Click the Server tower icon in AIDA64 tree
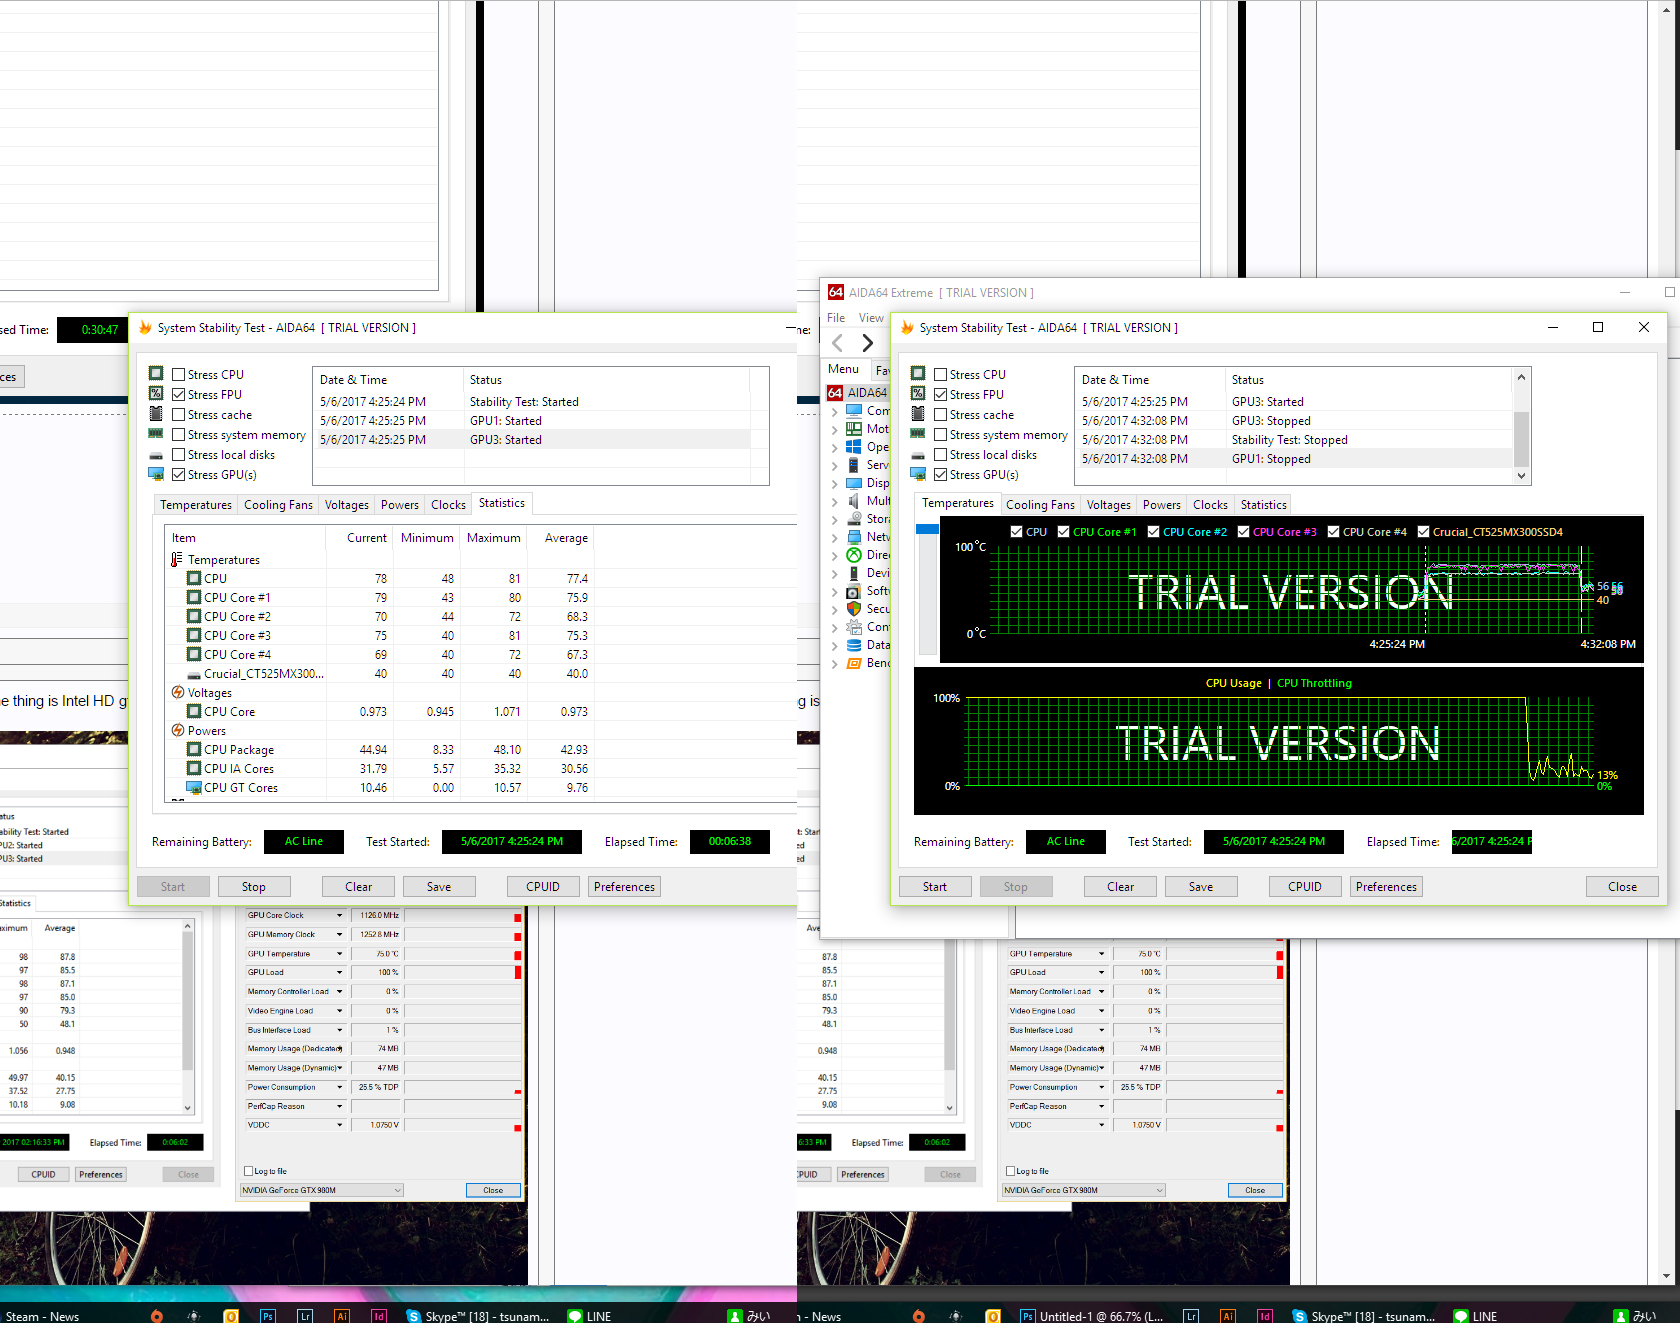 (854, 465)
